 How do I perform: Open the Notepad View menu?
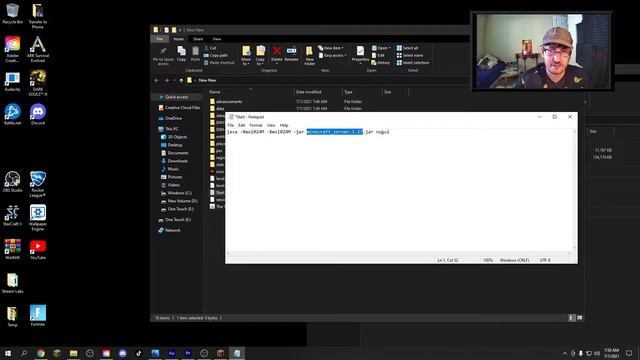[271, 125]
